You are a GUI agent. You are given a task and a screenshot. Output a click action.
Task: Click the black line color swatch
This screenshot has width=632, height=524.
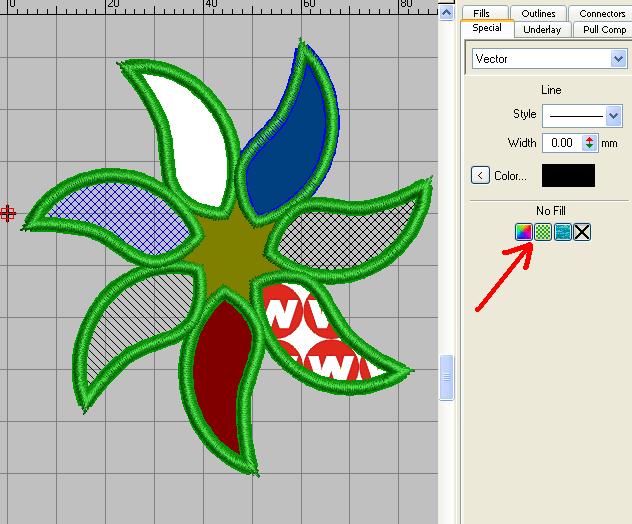568,176
